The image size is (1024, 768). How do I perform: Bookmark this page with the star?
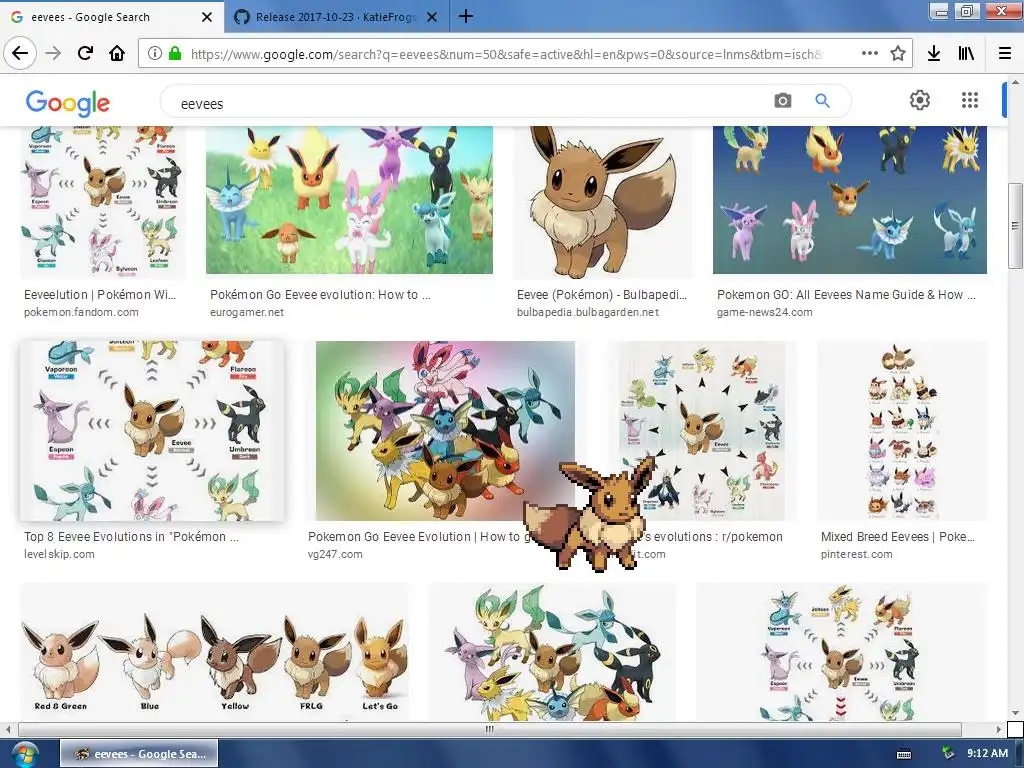point(898,53)
